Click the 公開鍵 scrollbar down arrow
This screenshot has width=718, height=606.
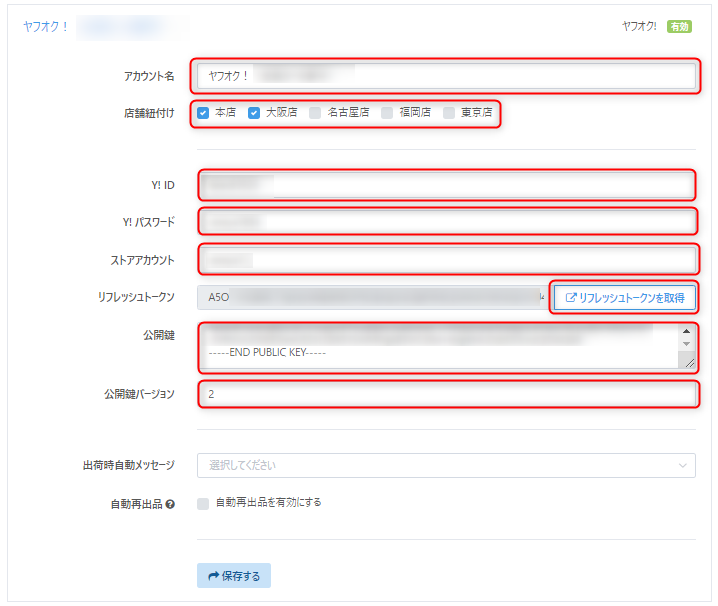click(686, 344)
